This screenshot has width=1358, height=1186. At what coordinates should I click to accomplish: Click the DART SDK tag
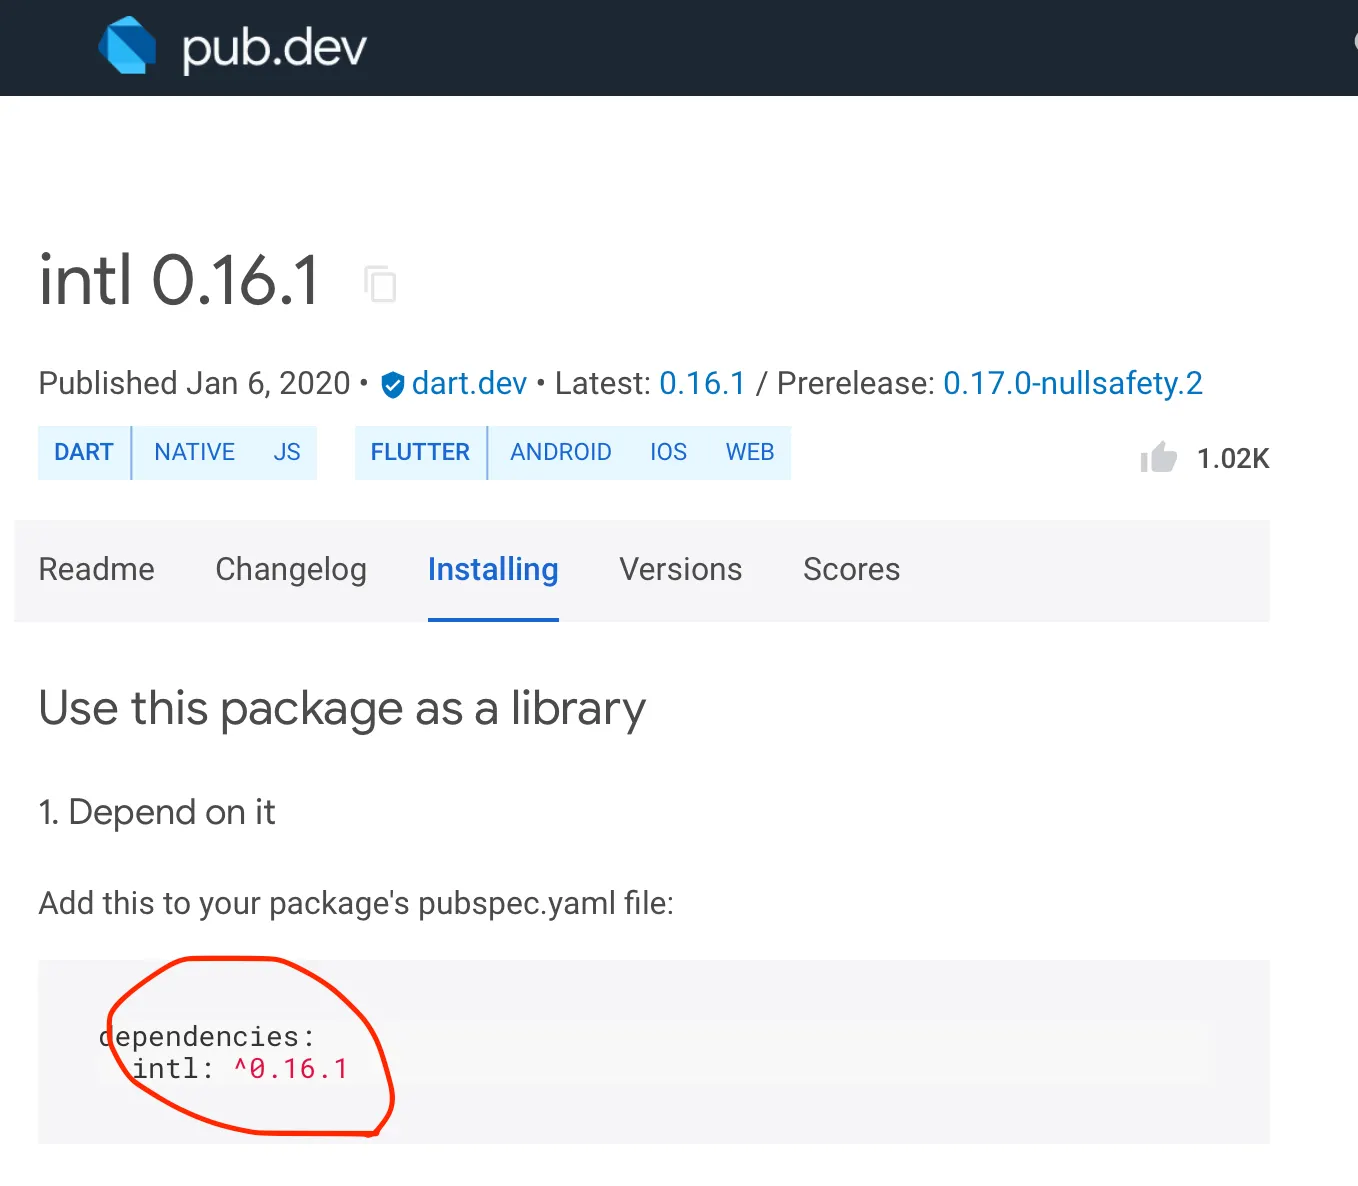click(x=84, y=452)
